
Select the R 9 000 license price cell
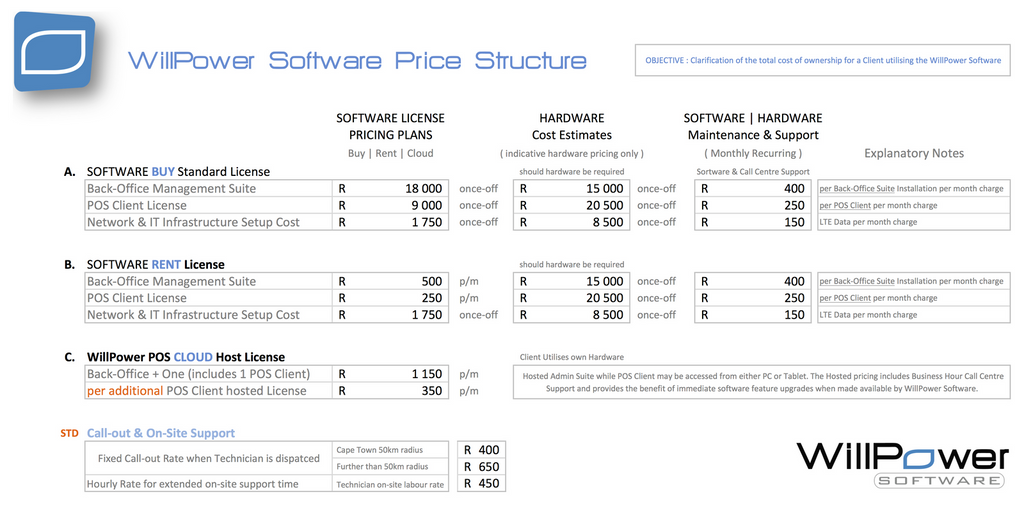[x=391, y=206]
